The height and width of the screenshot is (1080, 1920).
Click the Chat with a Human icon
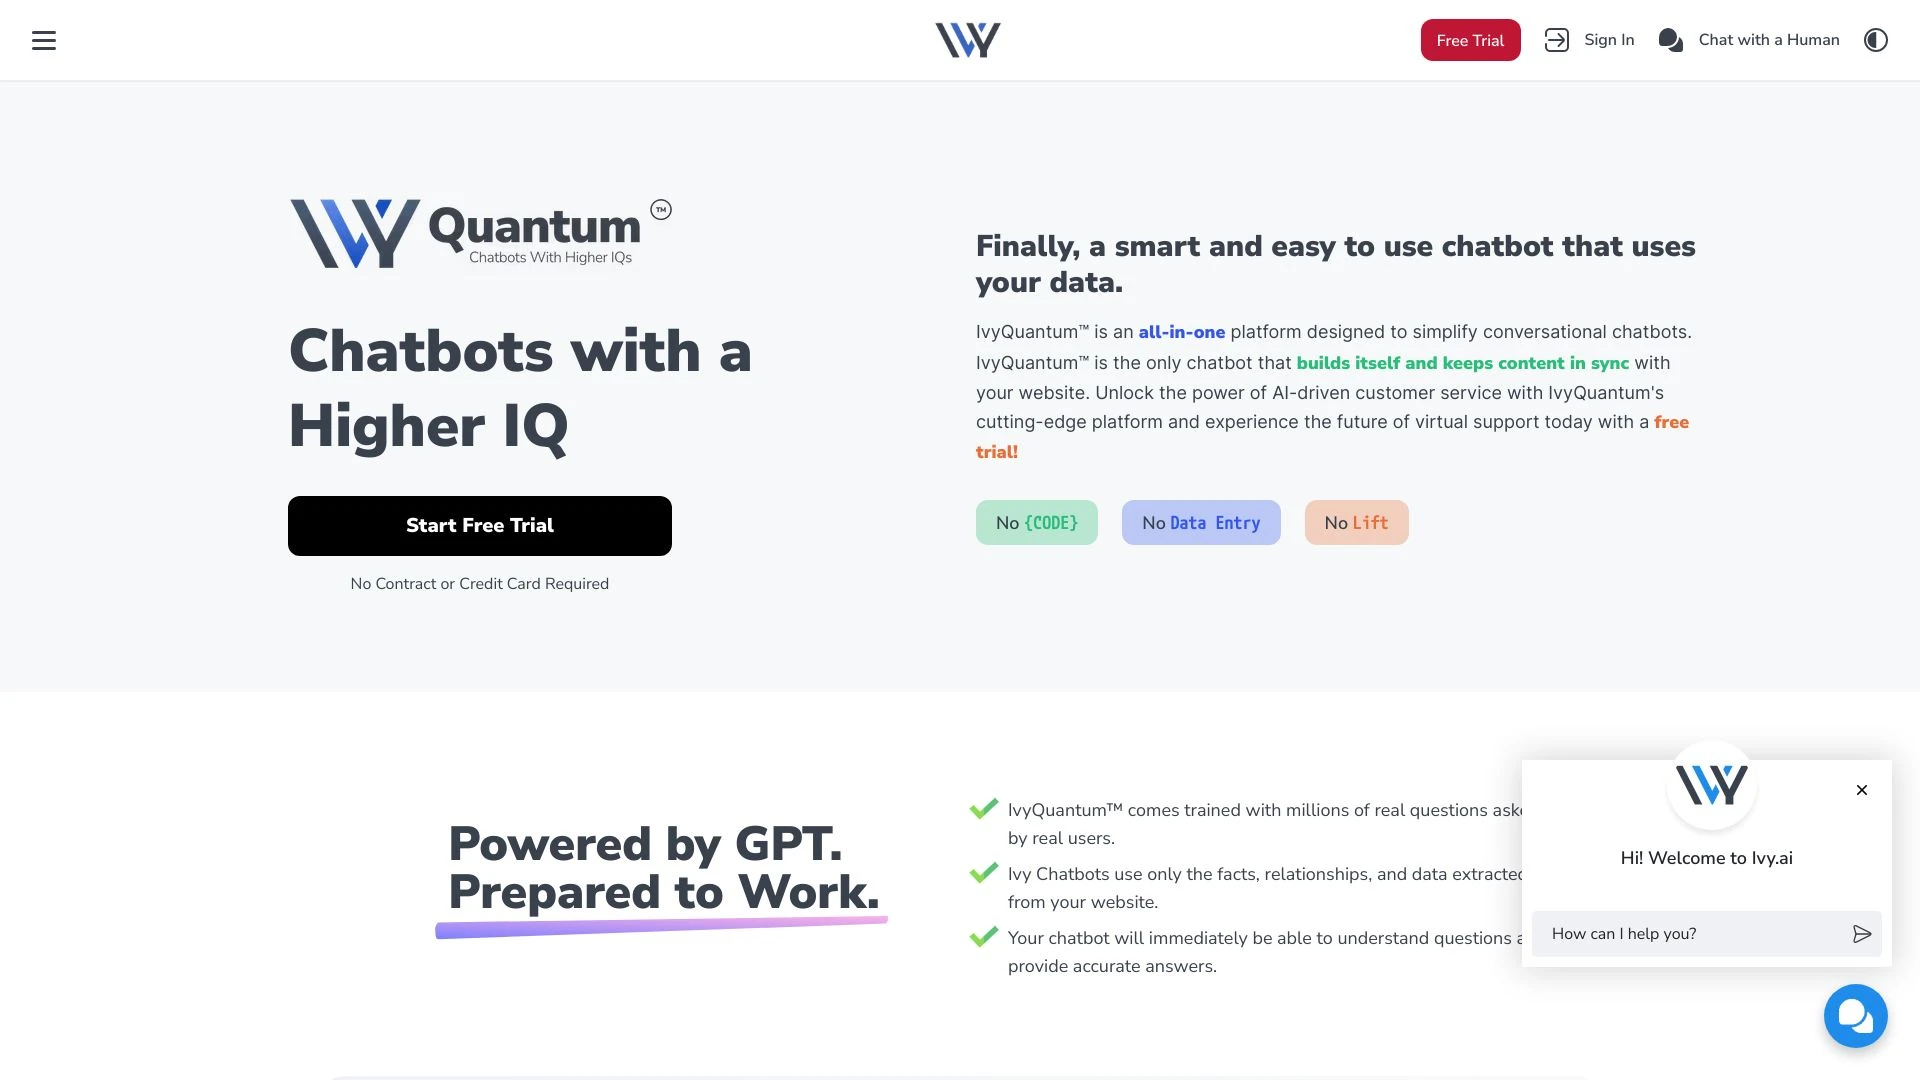1669,40
